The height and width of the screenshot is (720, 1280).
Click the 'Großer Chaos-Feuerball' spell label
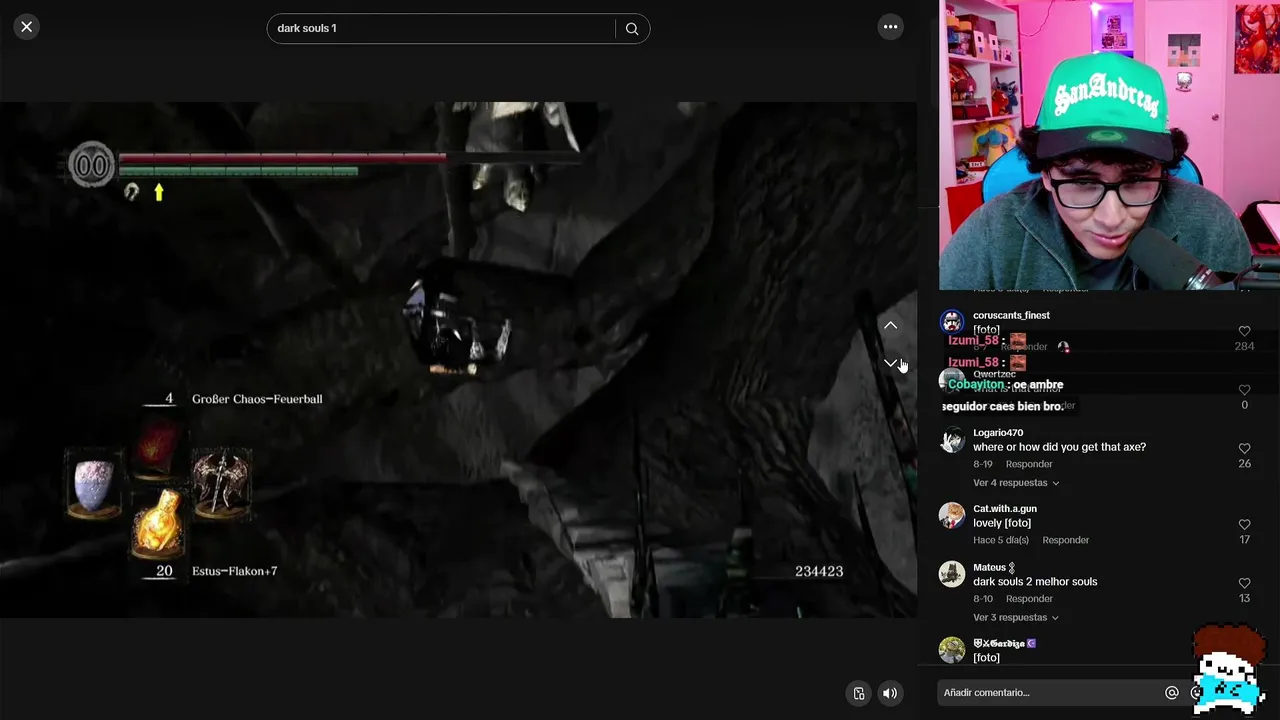coord(257,399)
